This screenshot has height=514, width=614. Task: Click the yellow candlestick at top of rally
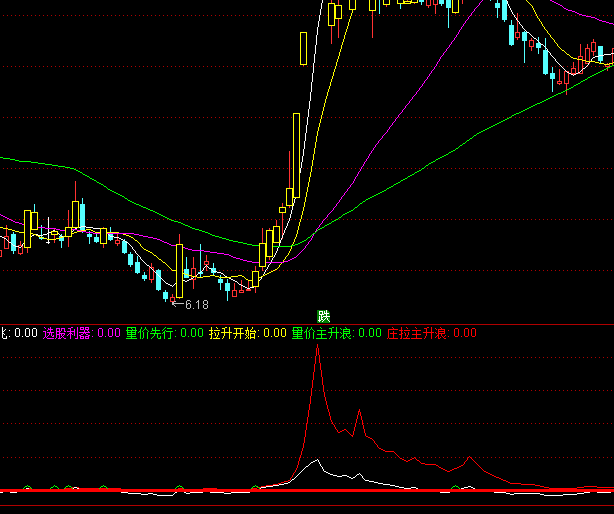[x=303, y=47]
